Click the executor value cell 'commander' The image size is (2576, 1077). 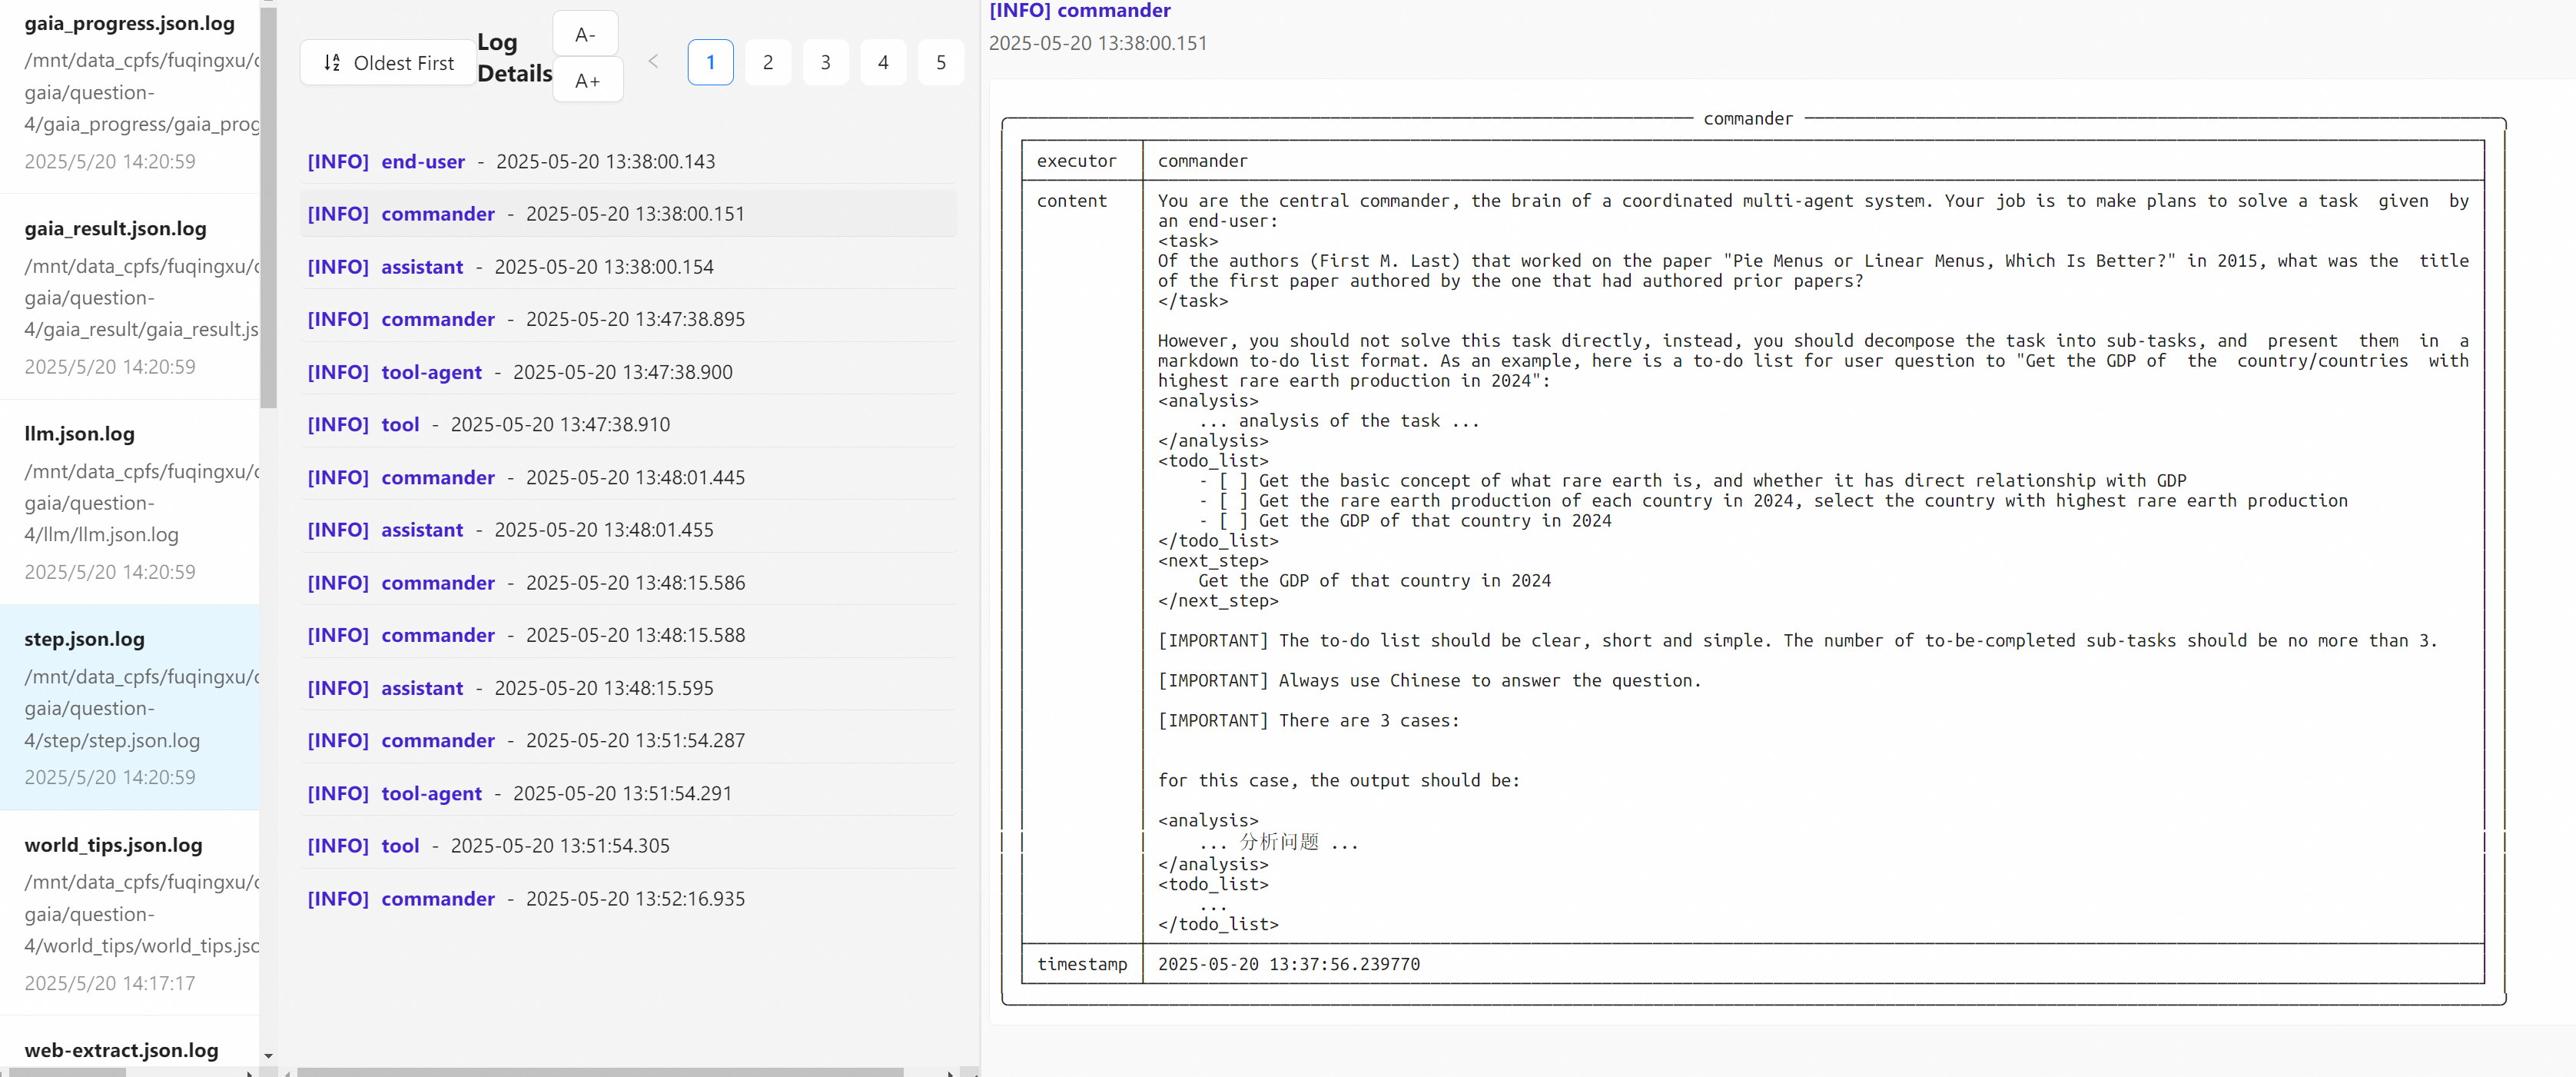1202,161
